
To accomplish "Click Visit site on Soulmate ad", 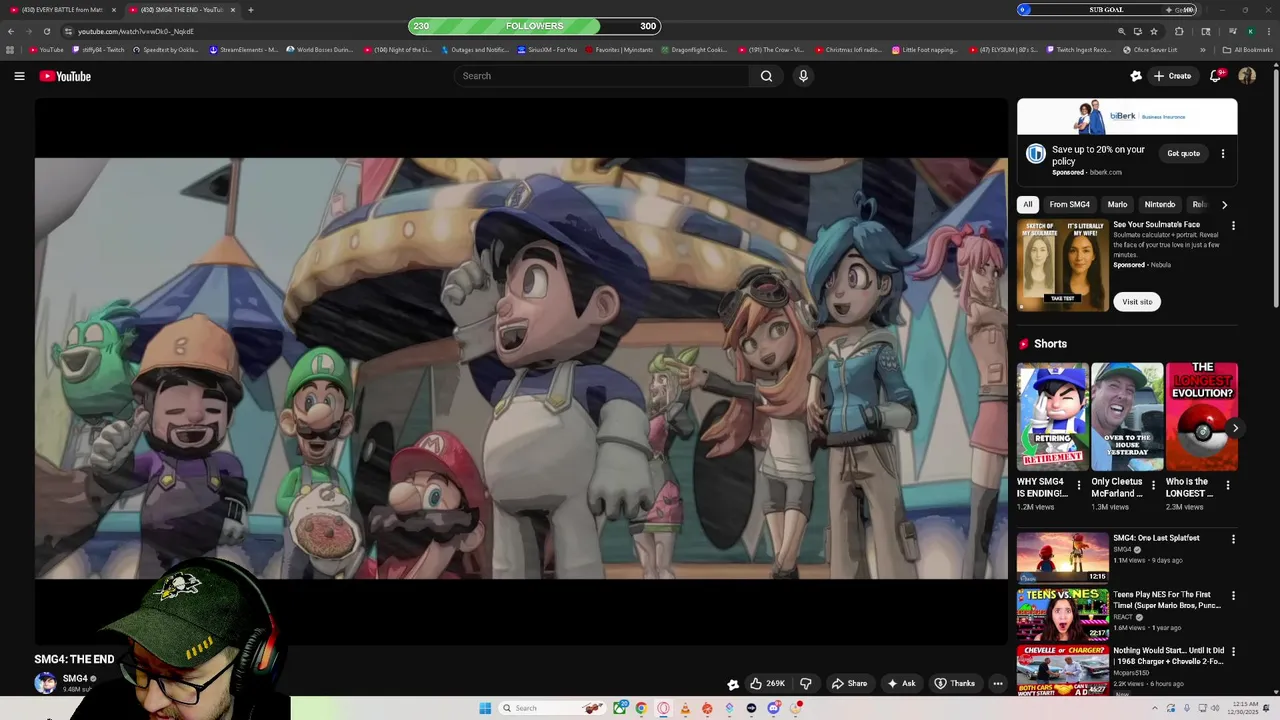I will pyautogui.click(x=1137, y=301).
